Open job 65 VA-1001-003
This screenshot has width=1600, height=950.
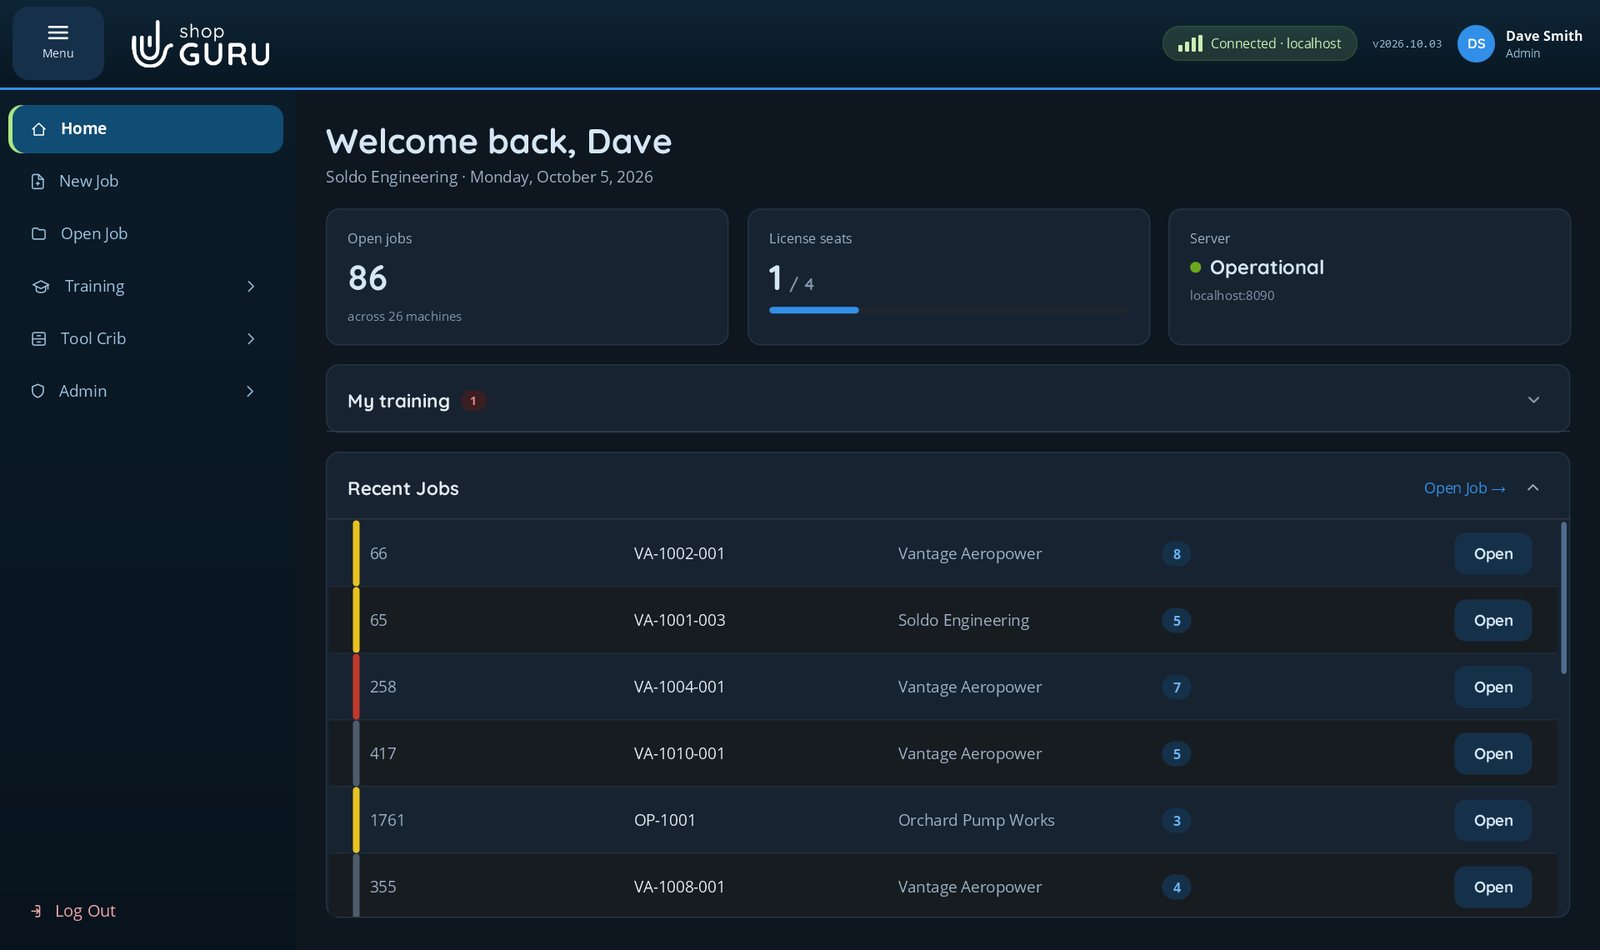1493,621
